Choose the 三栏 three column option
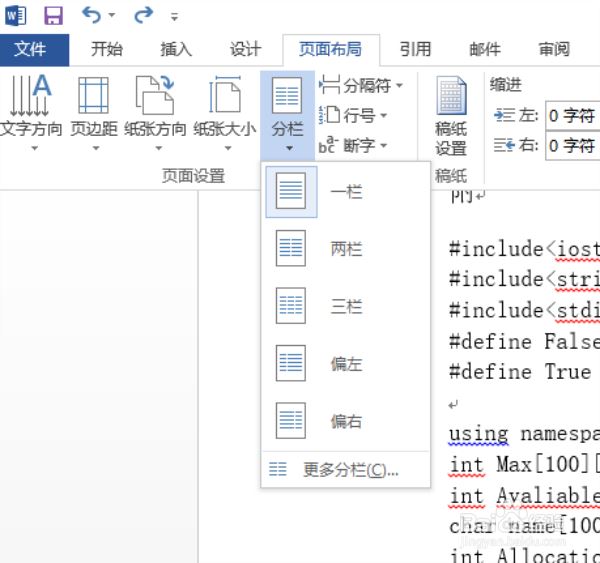The image size is (600, 563). [x=346, y=306]
